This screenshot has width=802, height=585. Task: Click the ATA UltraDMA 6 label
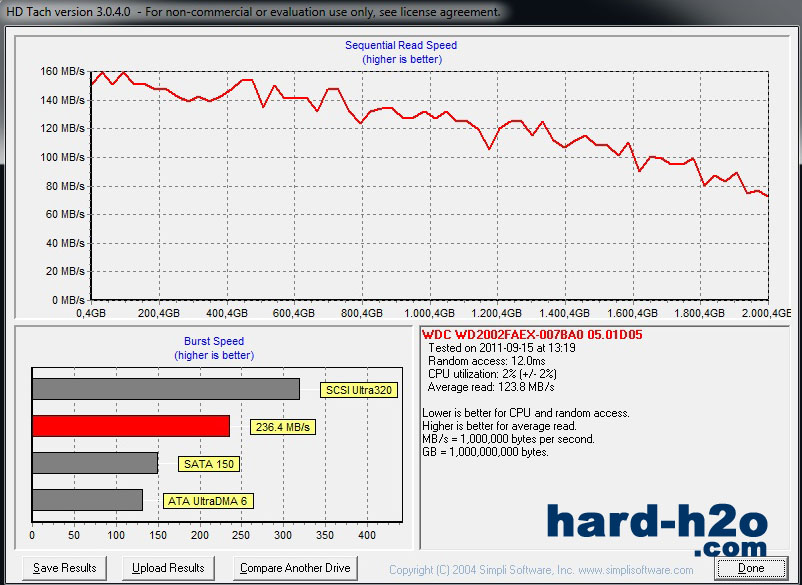pos(208,501)
